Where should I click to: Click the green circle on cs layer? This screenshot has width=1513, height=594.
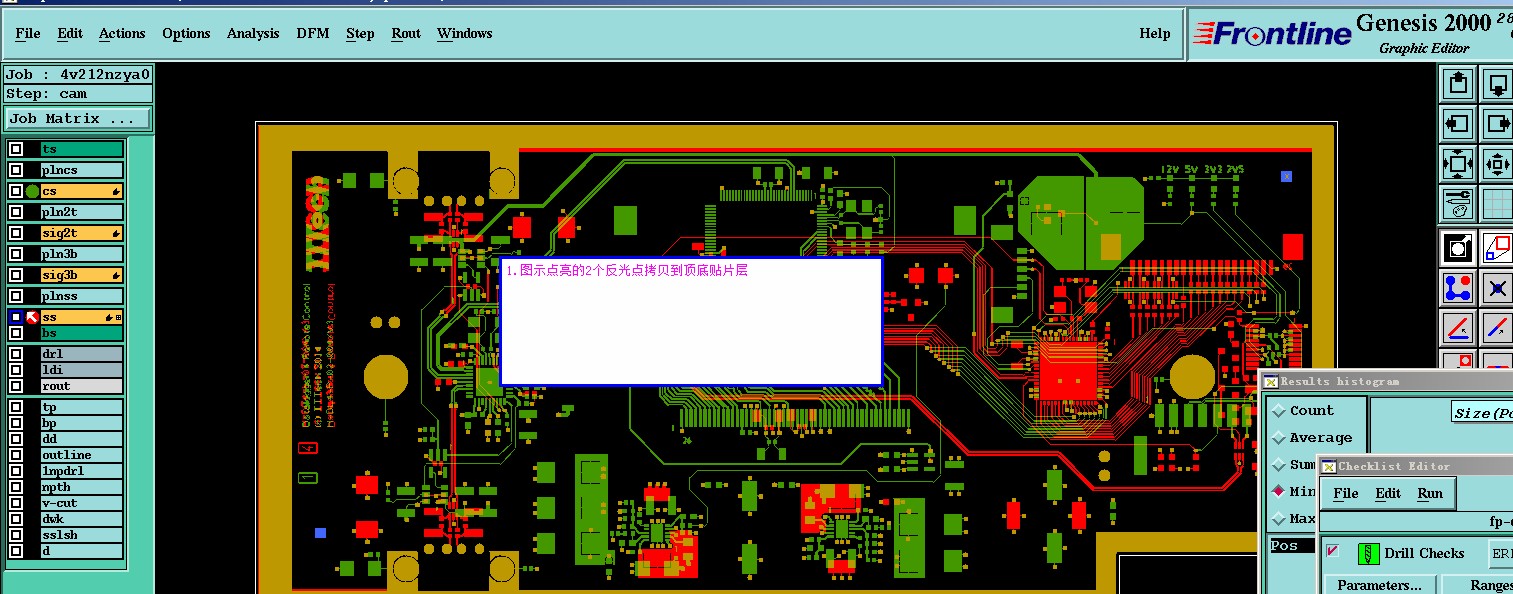click(33, 191)
